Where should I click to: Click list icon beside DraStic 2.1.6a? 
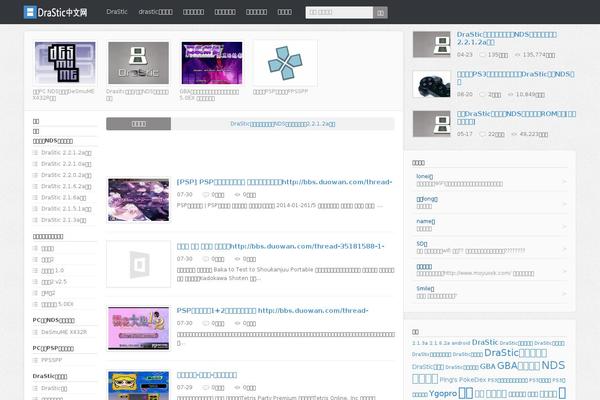click(35, 198)
